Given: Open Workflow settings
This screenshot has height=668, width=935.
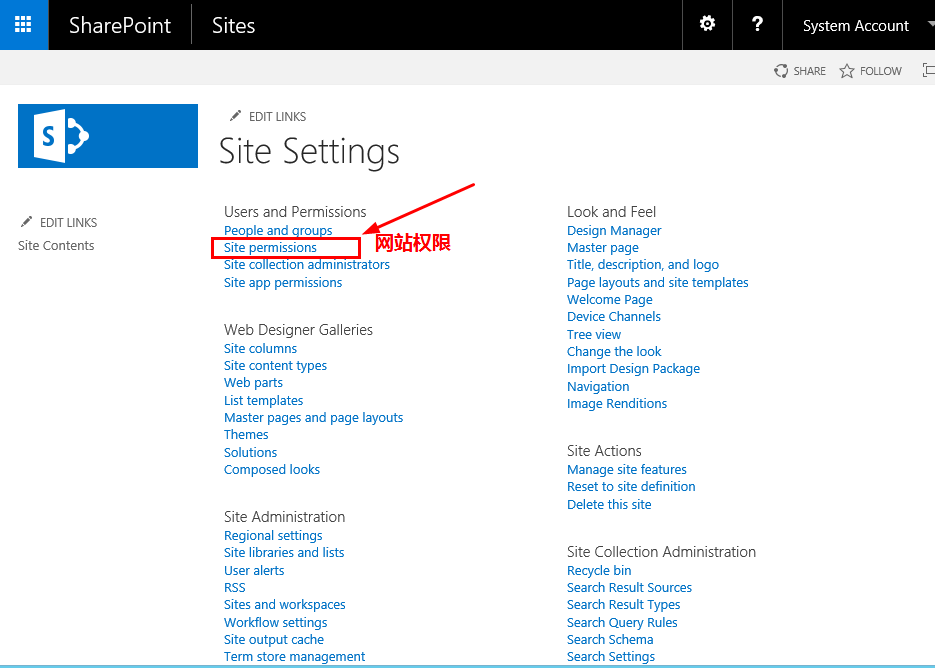Looking at the screenshot, I should [x=275, y=623].
